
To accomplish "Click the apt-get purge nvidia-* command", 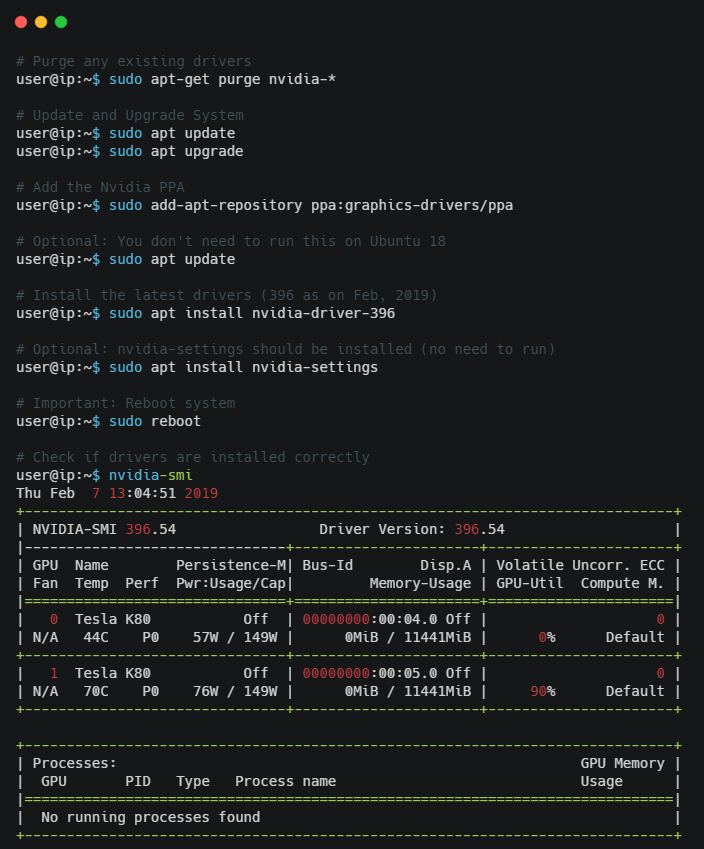I will [243, 79].
